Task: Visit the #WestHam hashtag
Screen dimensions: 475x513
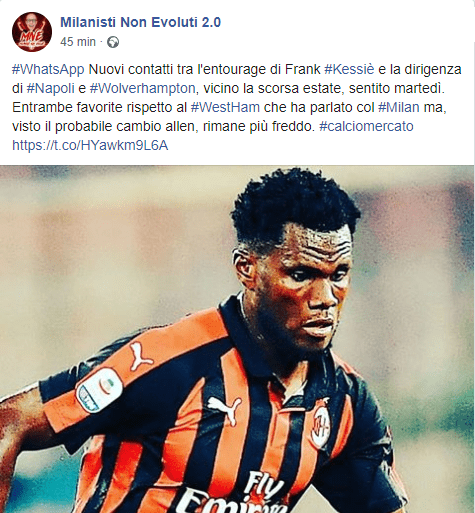Action: coord(225,108)
